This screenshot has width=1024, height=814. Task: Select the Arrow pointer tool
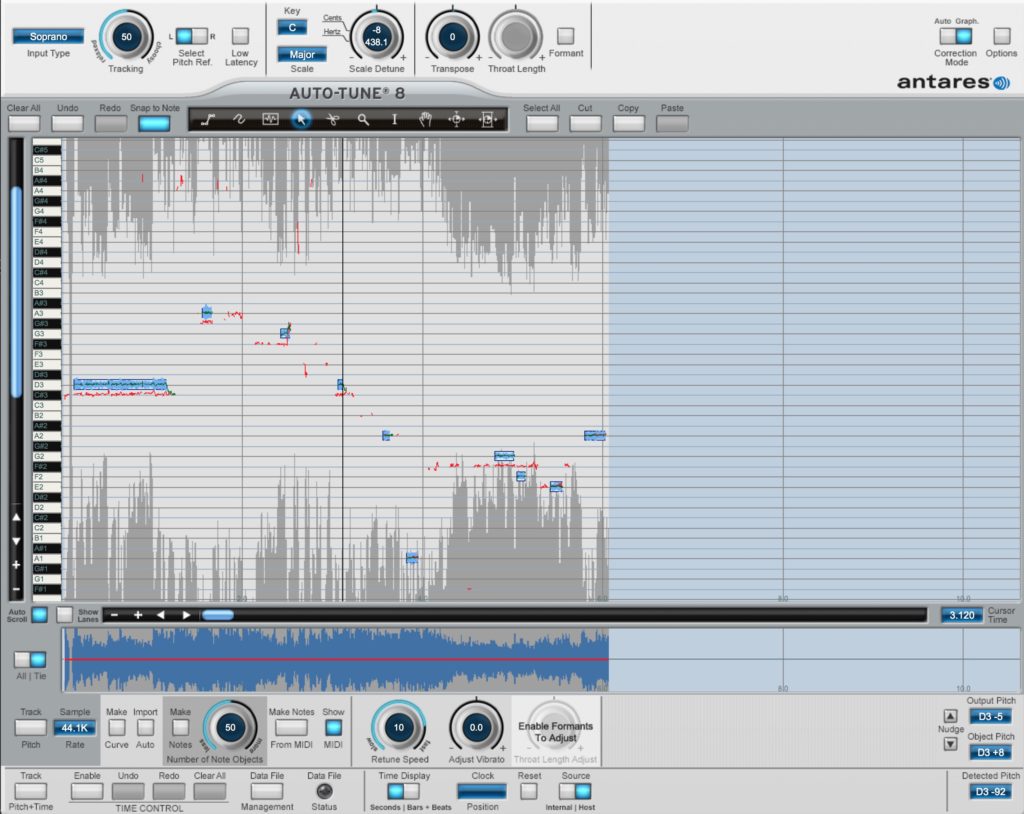(x=301, y=120)
